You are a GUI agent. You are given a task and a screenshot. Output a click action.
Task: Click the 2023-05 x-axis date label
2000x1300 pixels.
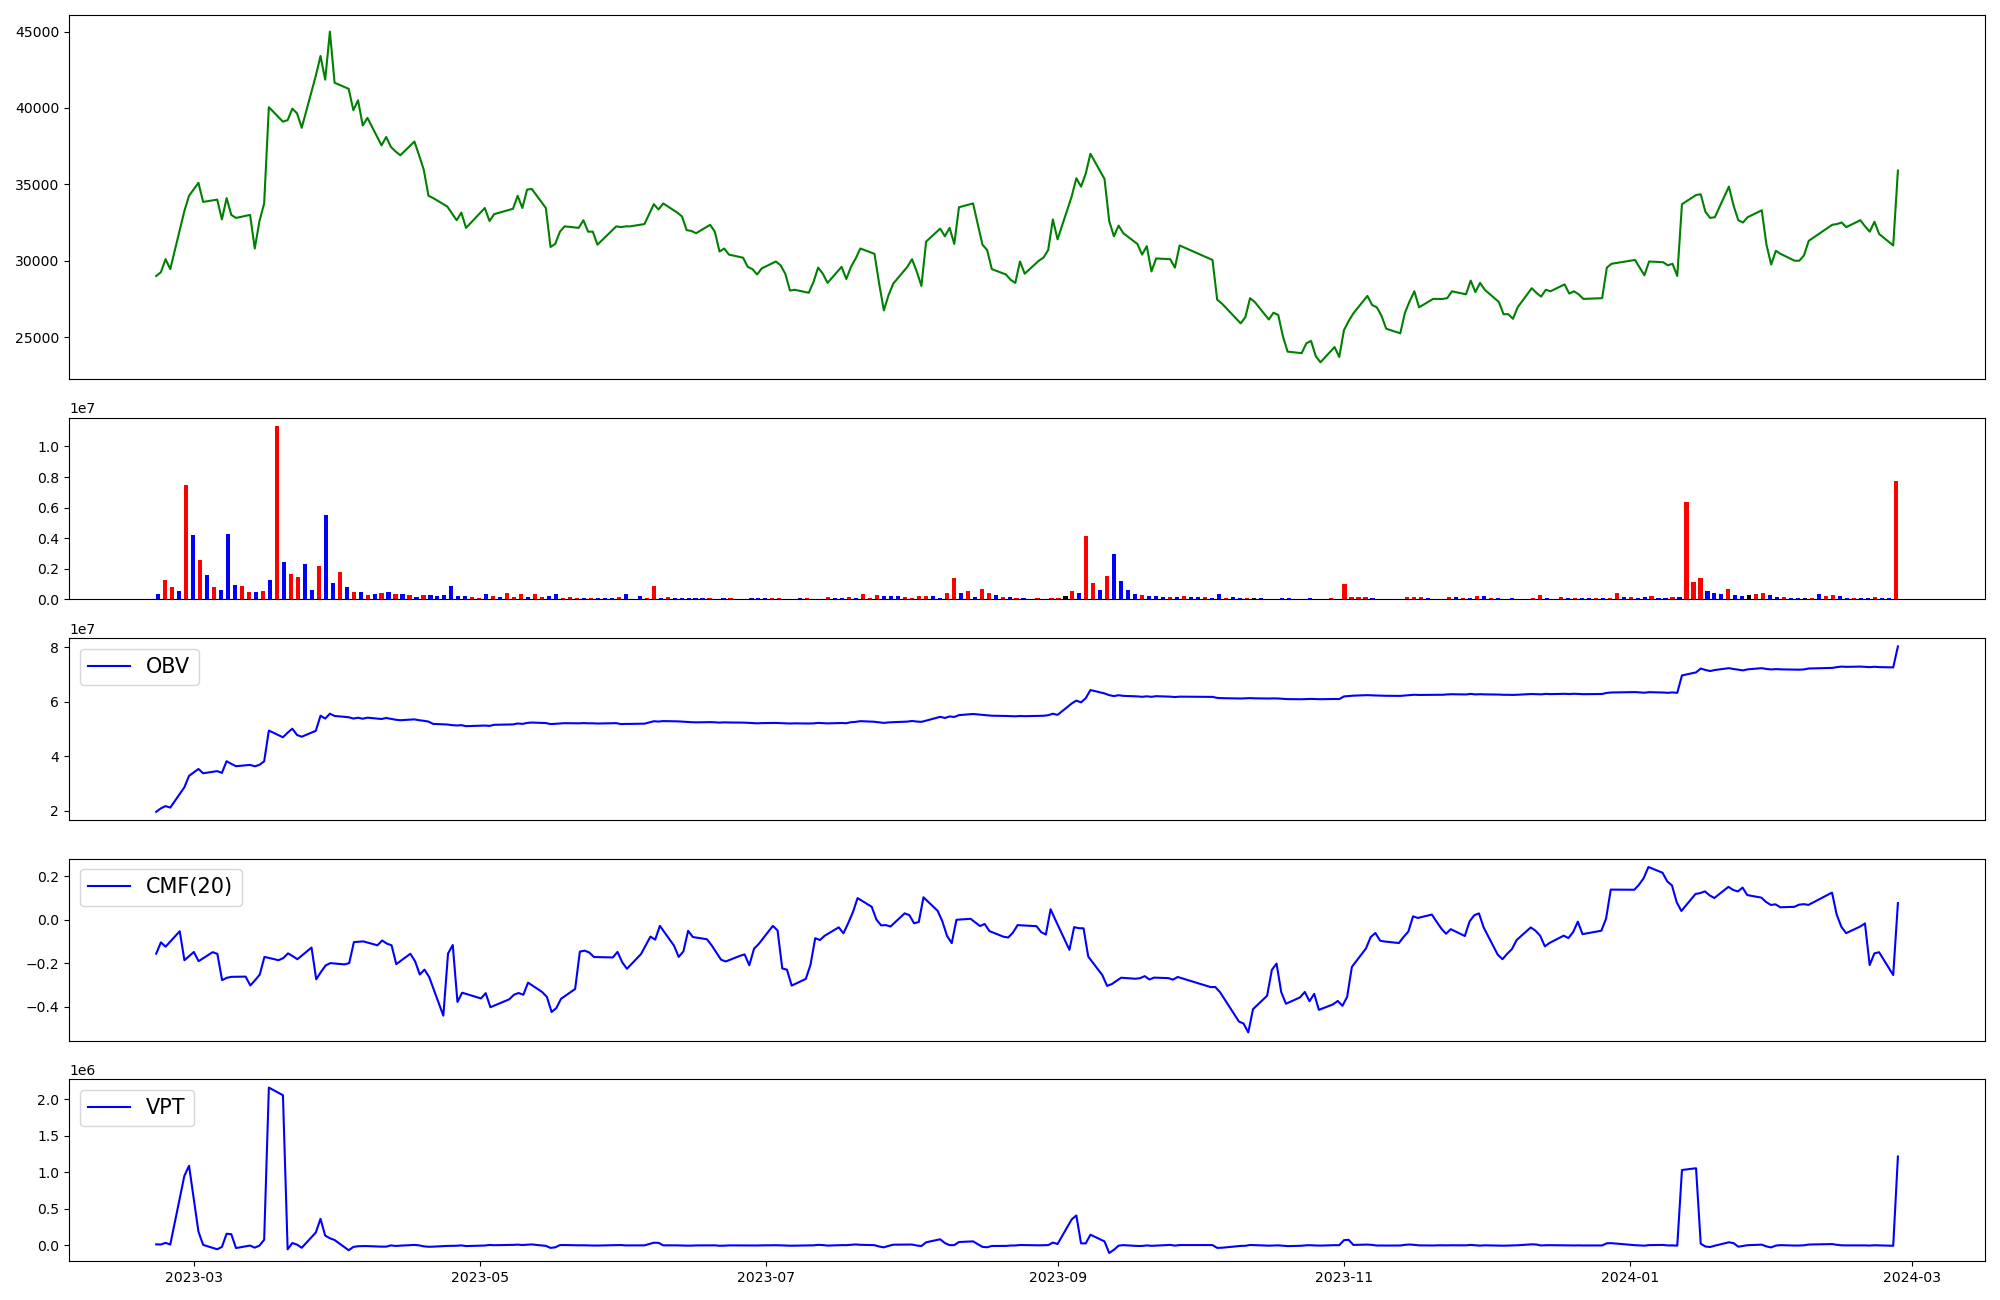point(481,1277)
